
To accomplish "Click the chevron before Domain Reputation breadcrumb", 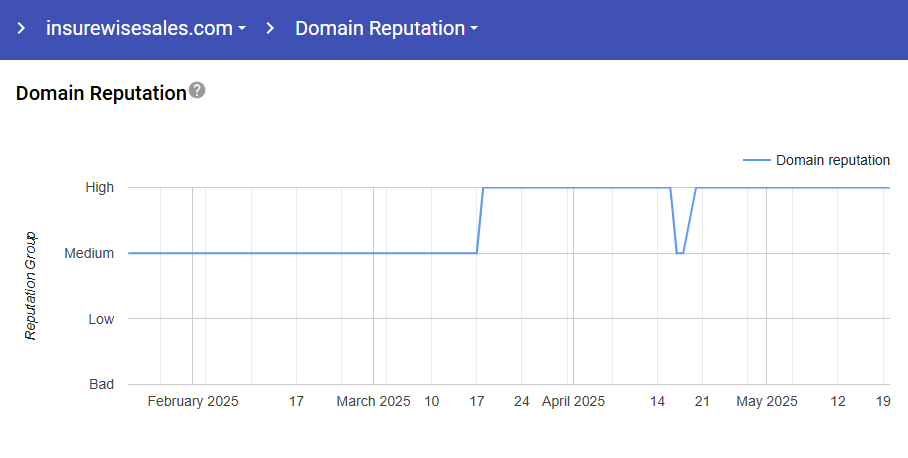I will click(x=270, y=29).
